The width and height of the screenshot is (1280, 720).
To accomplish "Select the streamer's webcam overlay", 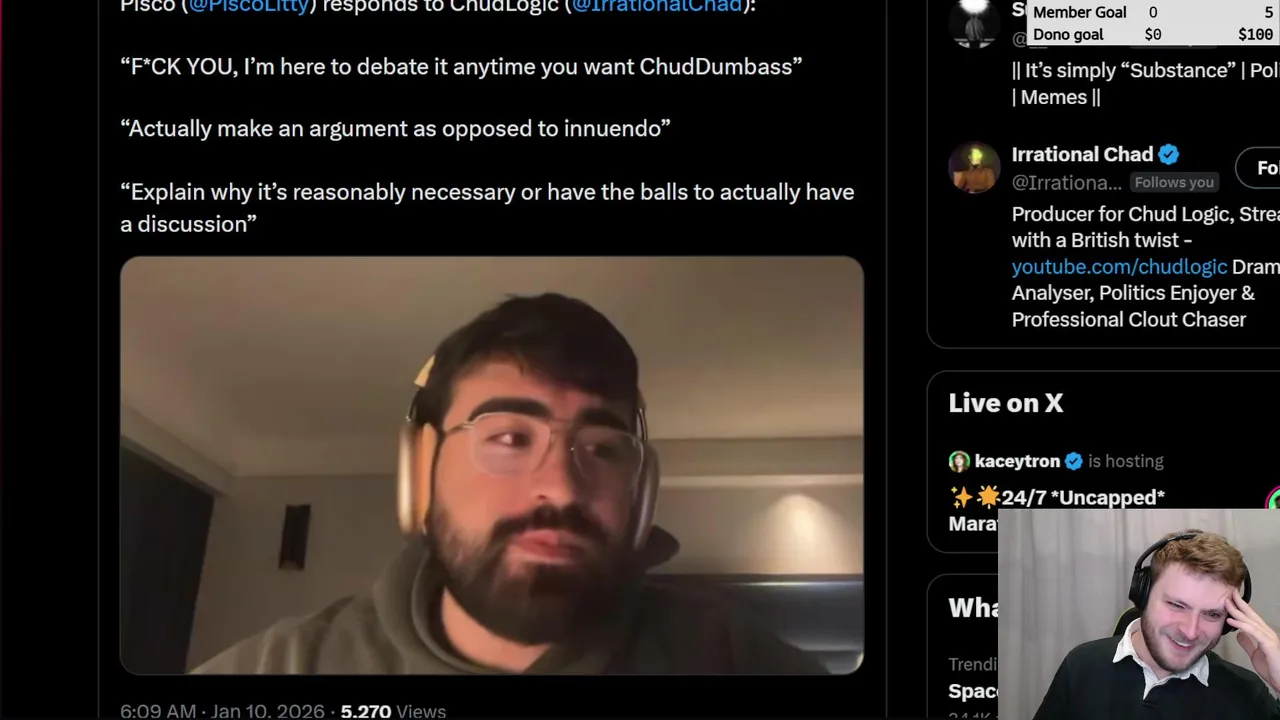I will tap(1139, 615).
